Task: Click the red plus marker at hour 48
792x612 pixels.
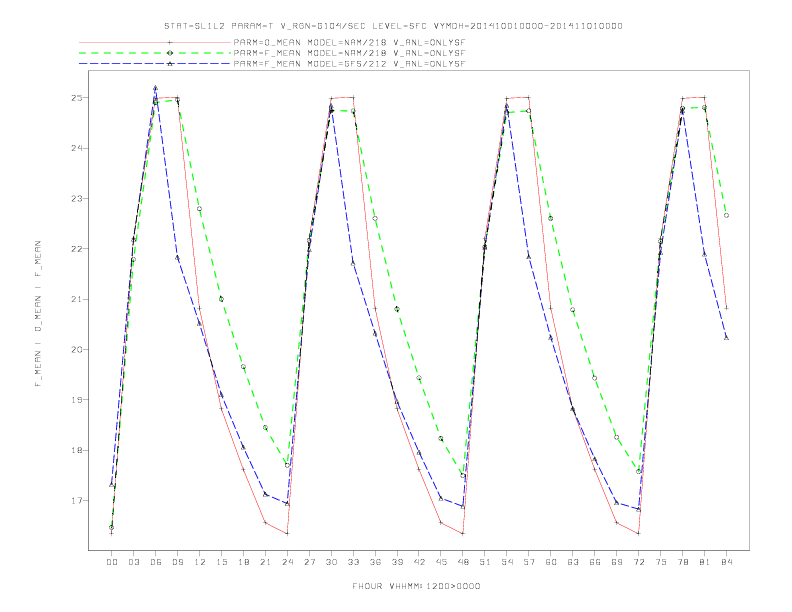Action: tap(463, 533)
